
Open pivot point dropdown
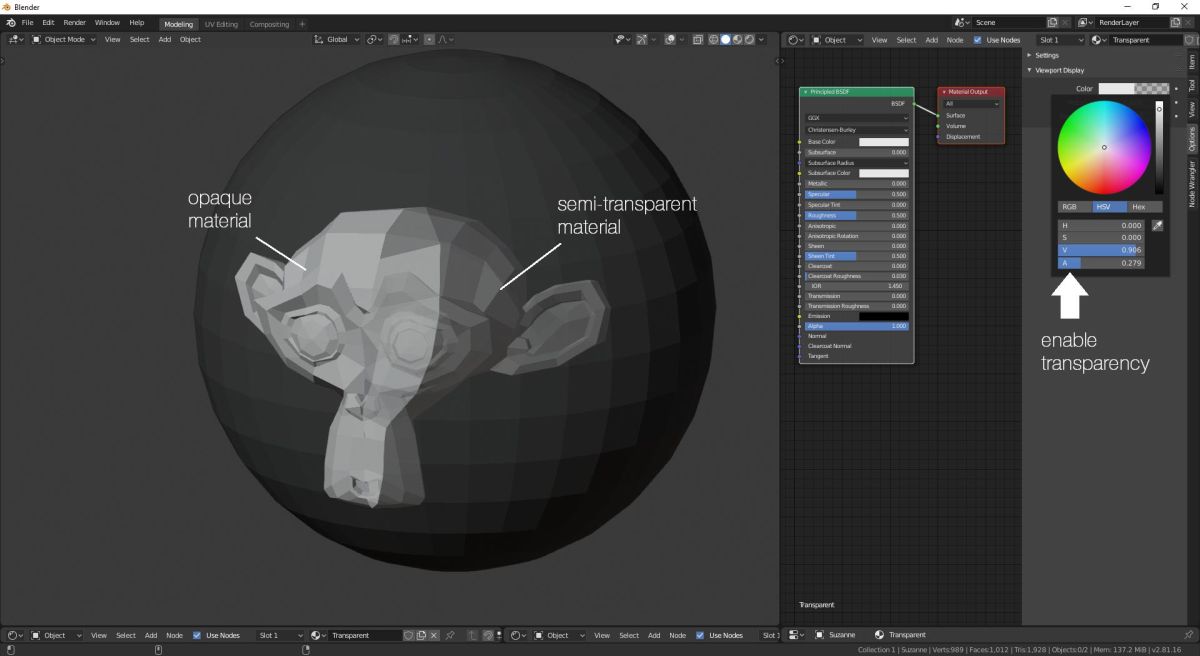tap(375, 40)
